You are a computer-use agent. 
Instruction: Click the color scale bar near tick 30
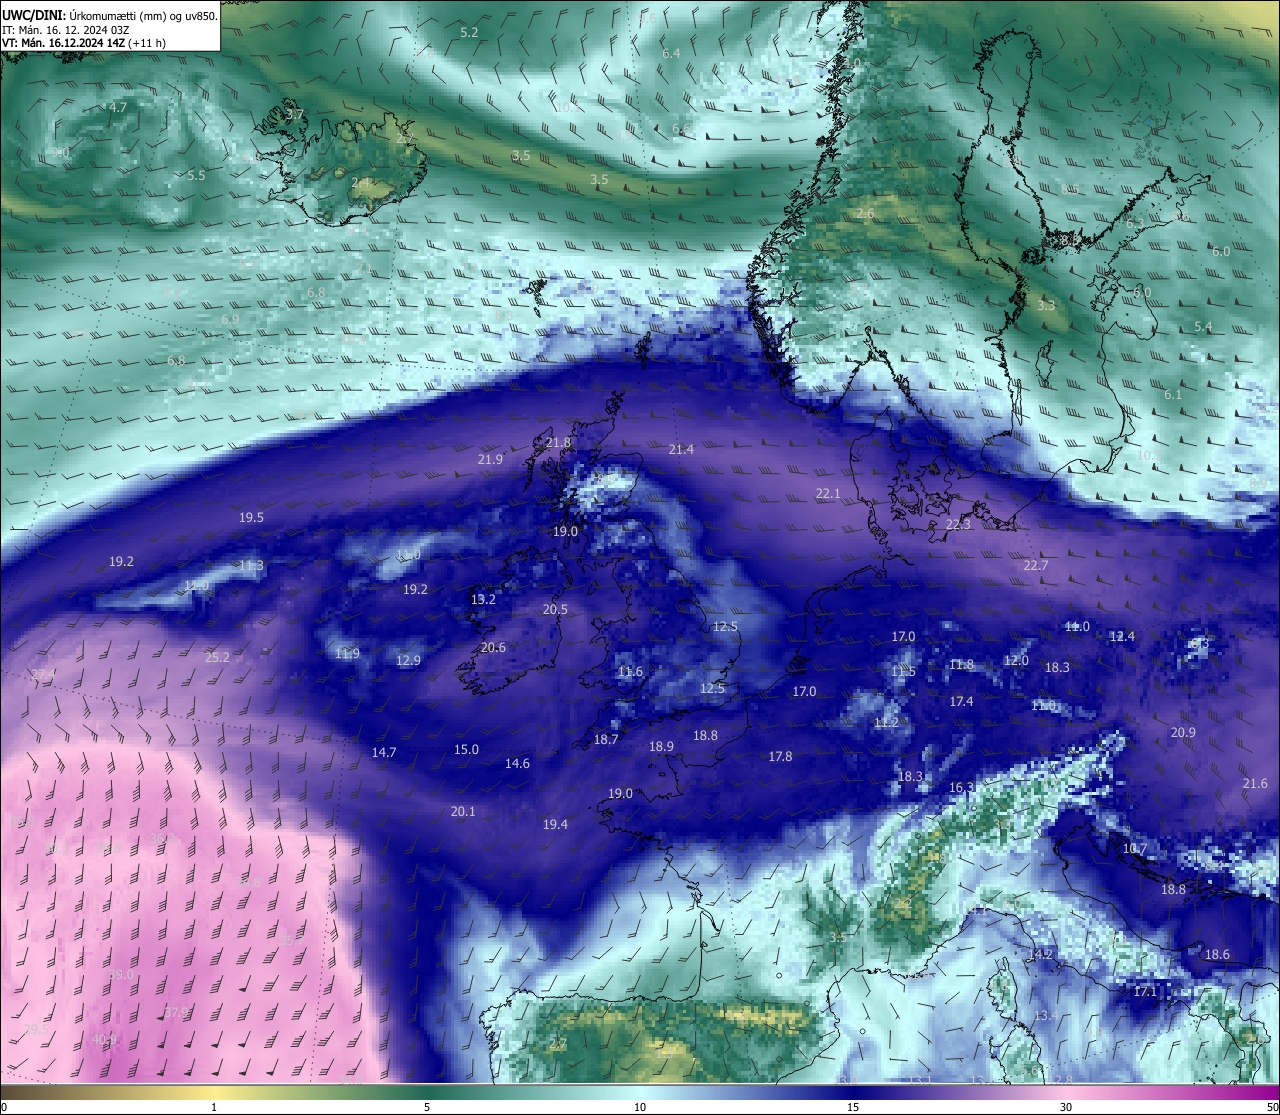click(1066, 1091)
